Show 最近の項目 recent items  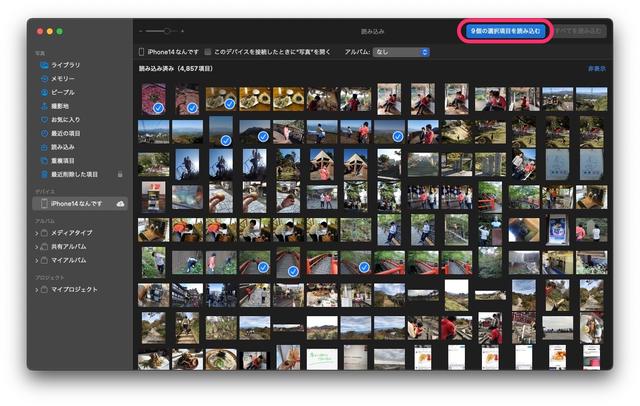pyautogui.click(x=65, y=133)
